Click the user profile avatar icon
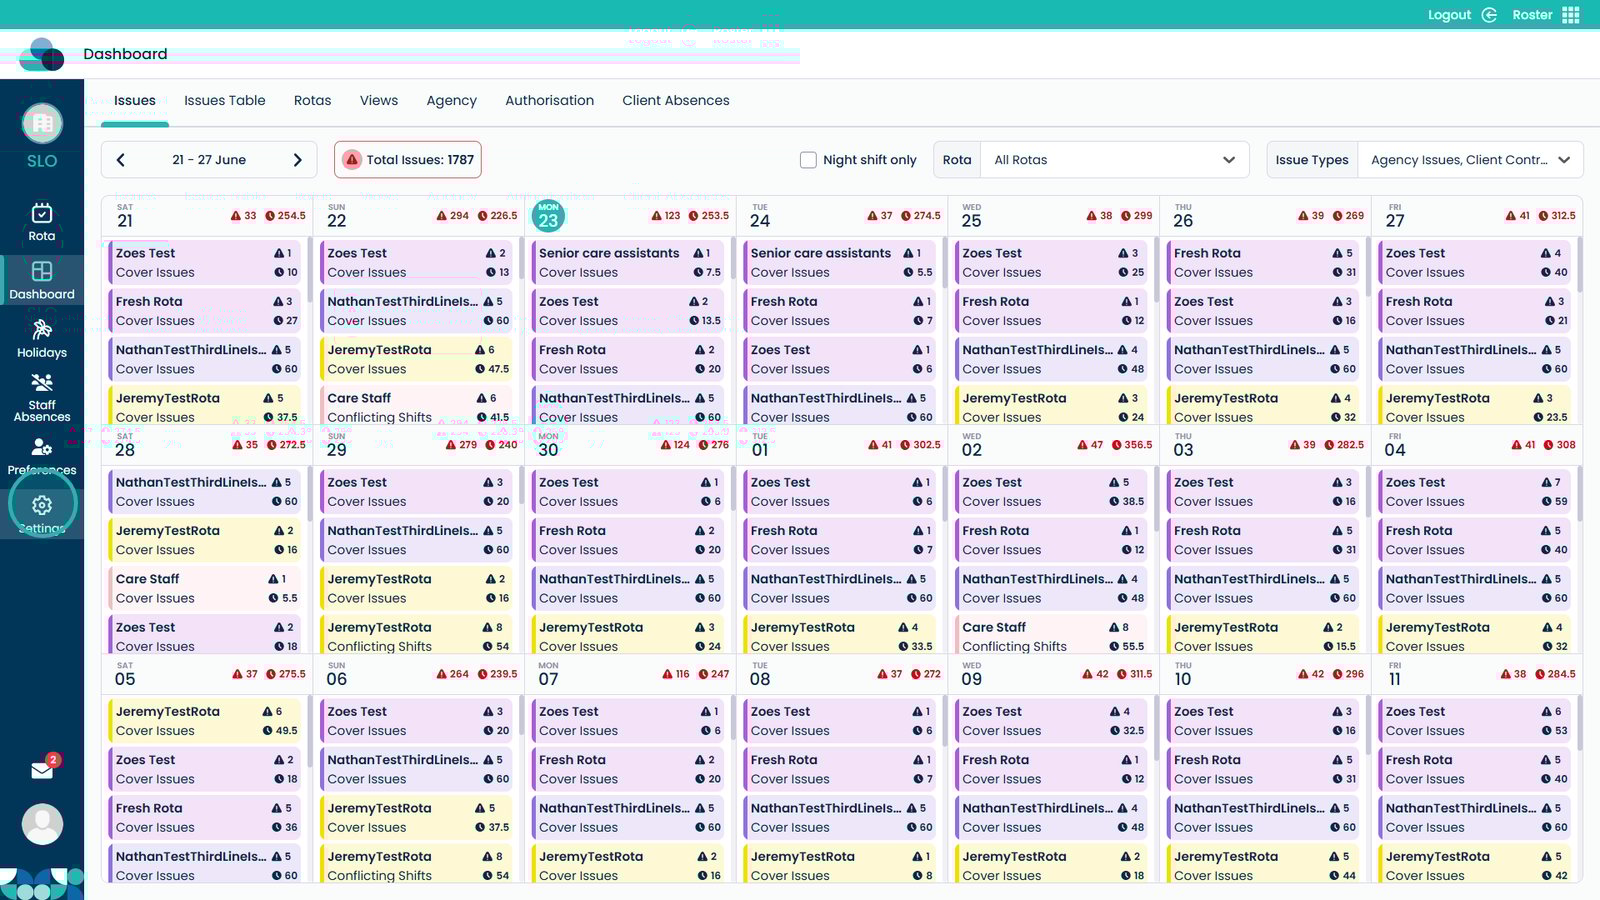The width and height of the screenshot is (1600, 900). pos(42,824)
